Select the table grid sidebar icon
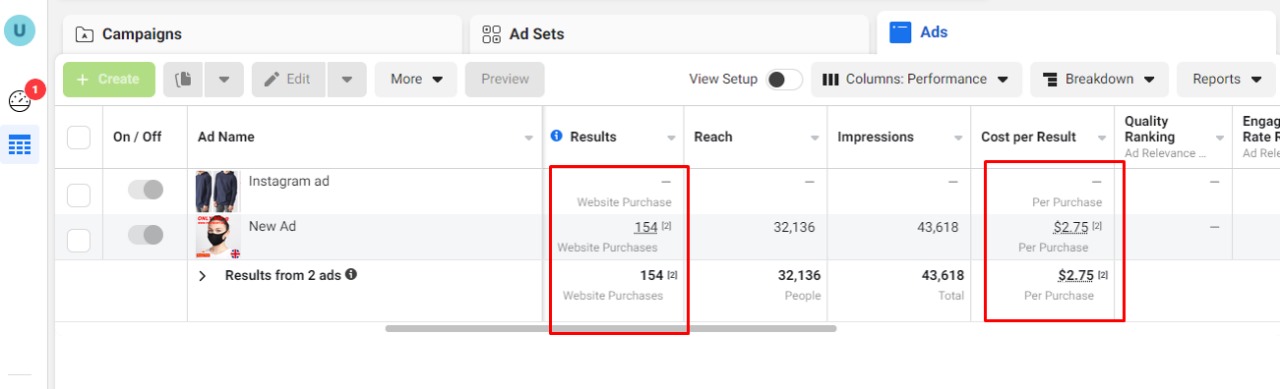1280x389 pixels. tap(20, 145)
